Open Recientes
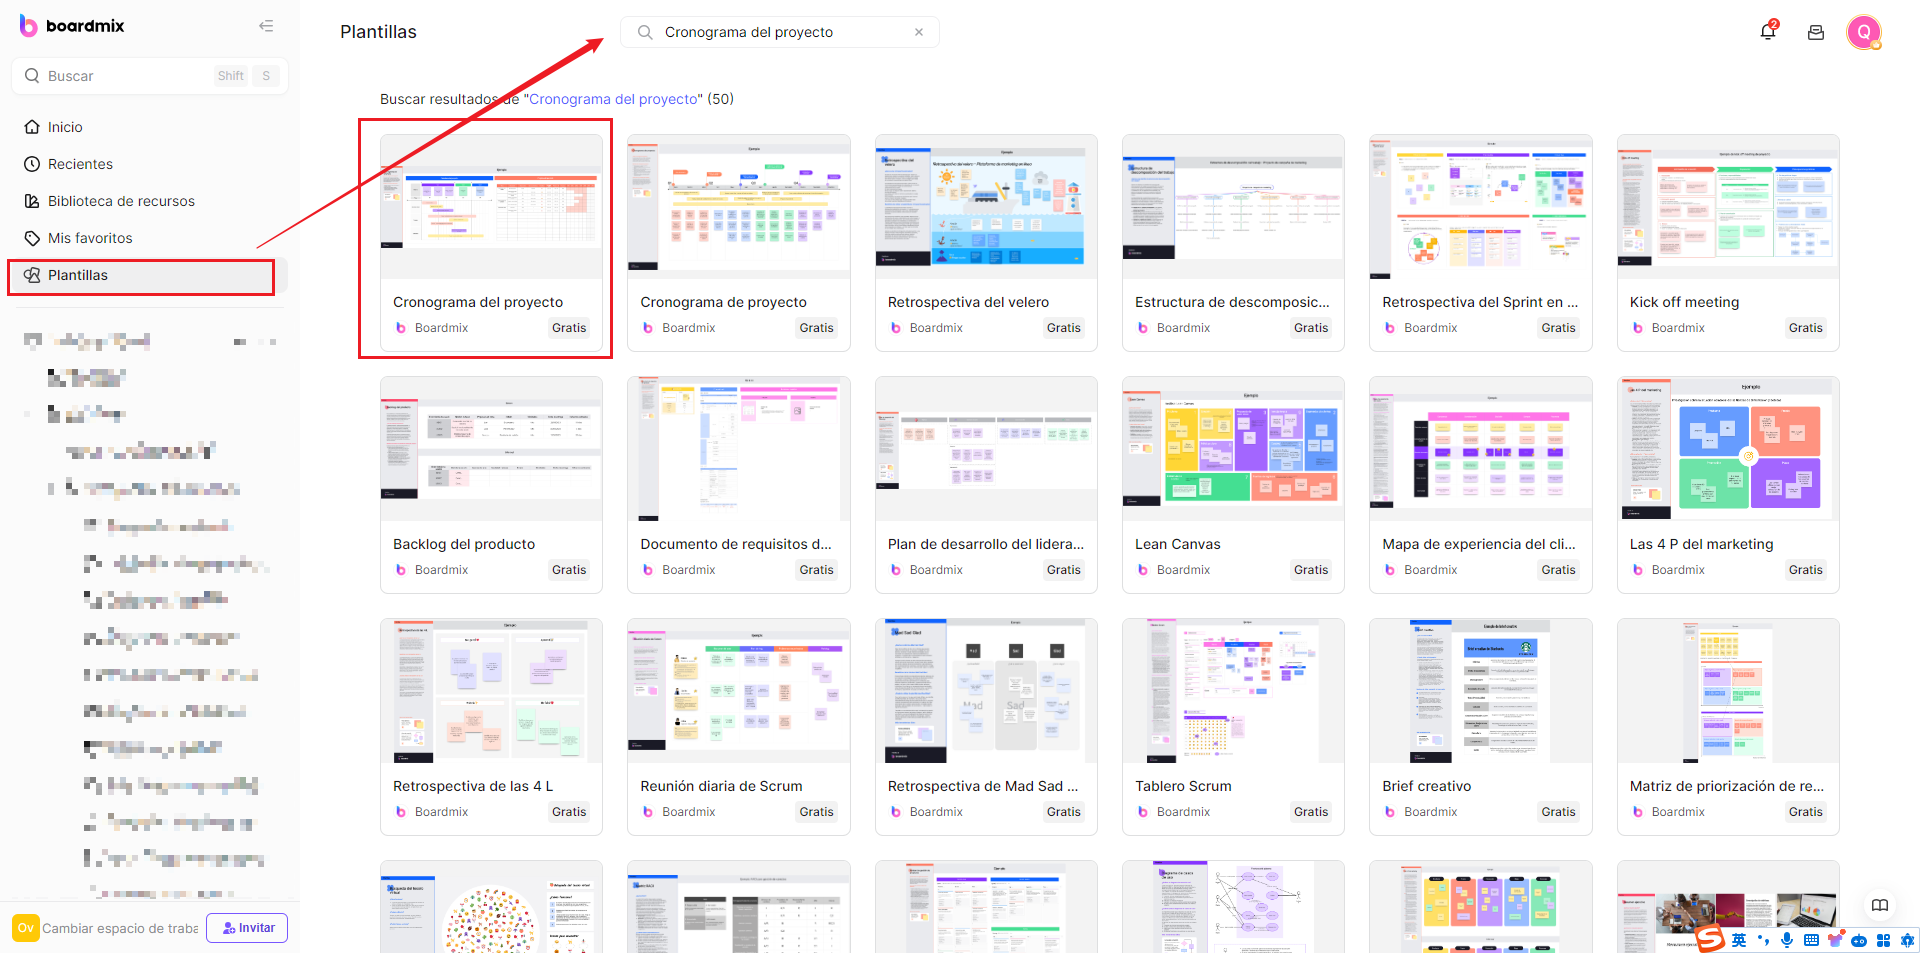Viewport: 1920px width, 953px height. 69,164
